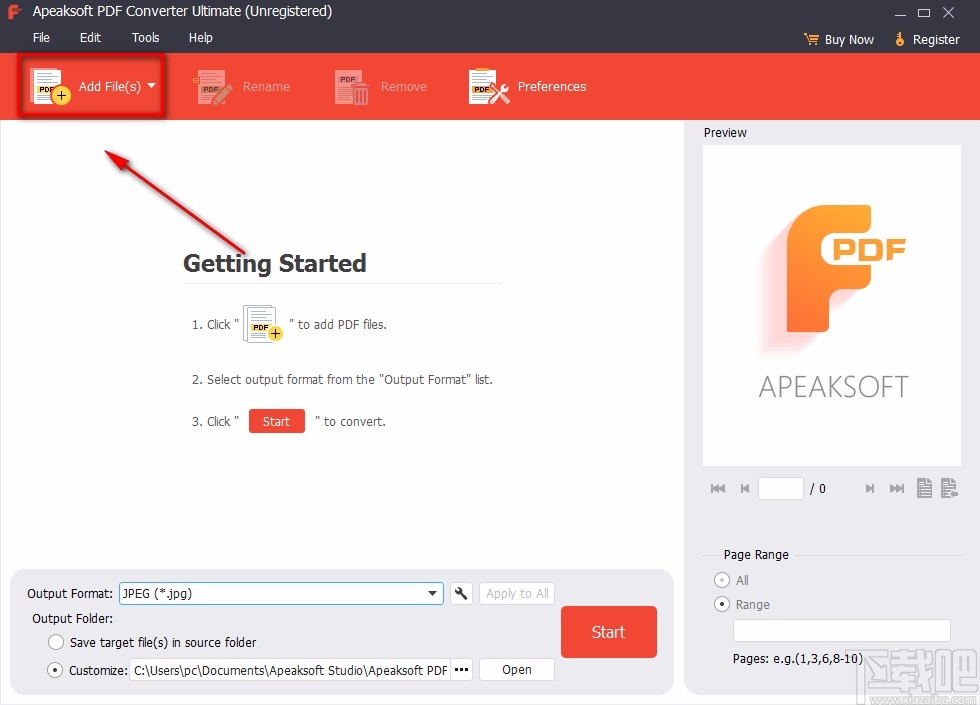
Task: Open the Tools menu
Action: pyautogui.click(x=145, y=37)
